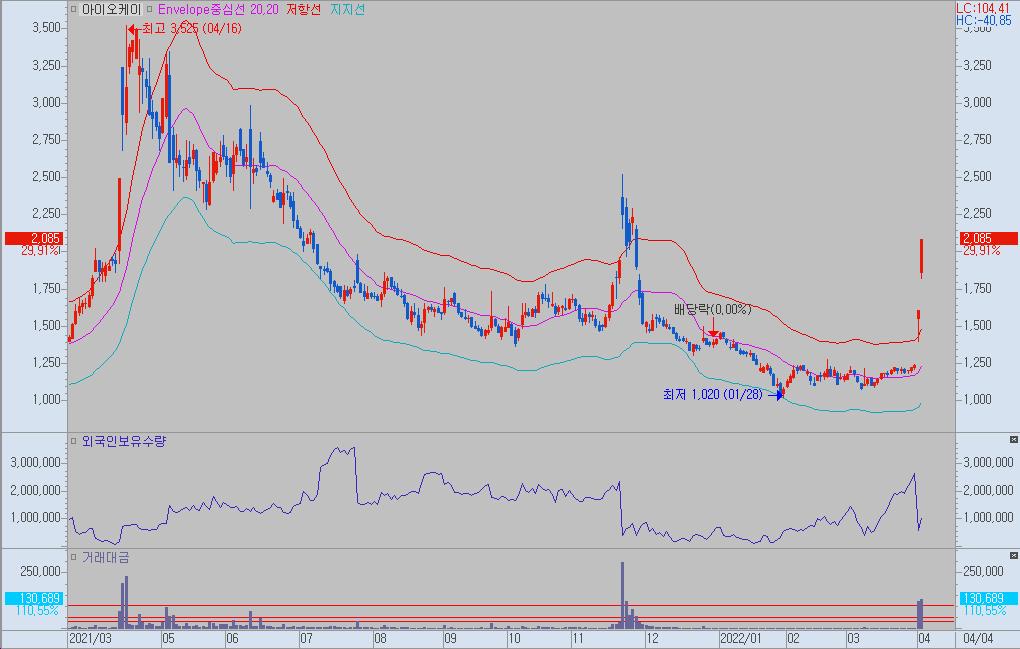Select the 아이오케이 stock name label
The width and height of the screenshot is (1020, 649).
(x=111, y=10)
